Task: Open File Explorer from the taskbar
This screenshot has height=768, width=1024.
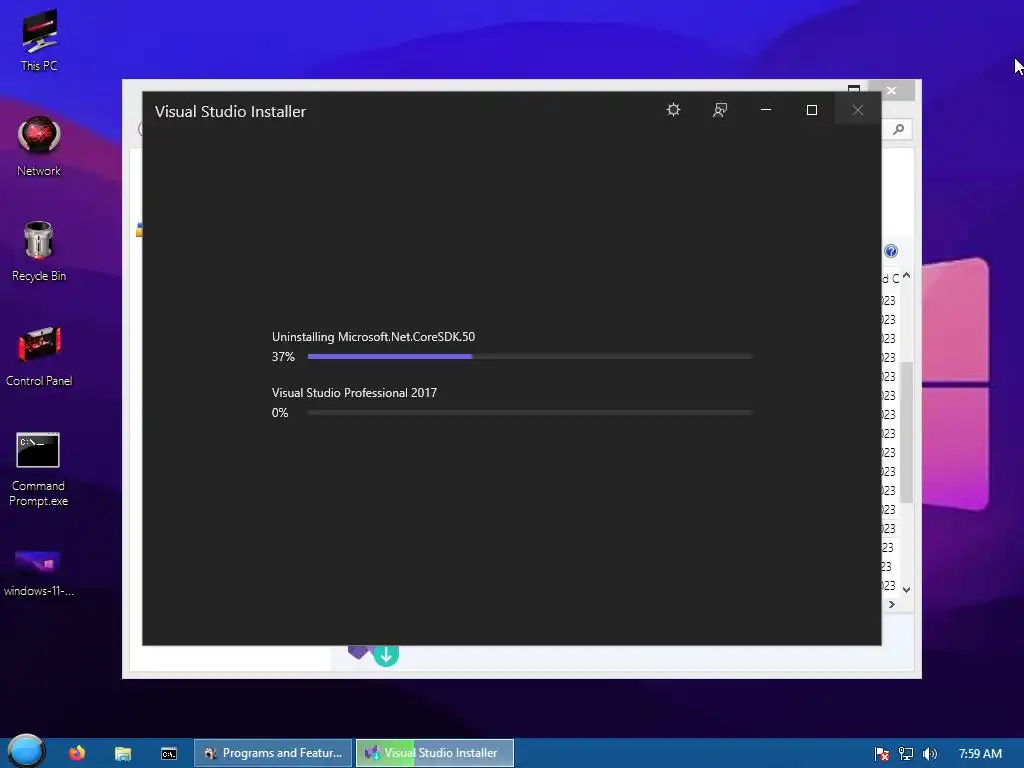Action: pos(123,753)
